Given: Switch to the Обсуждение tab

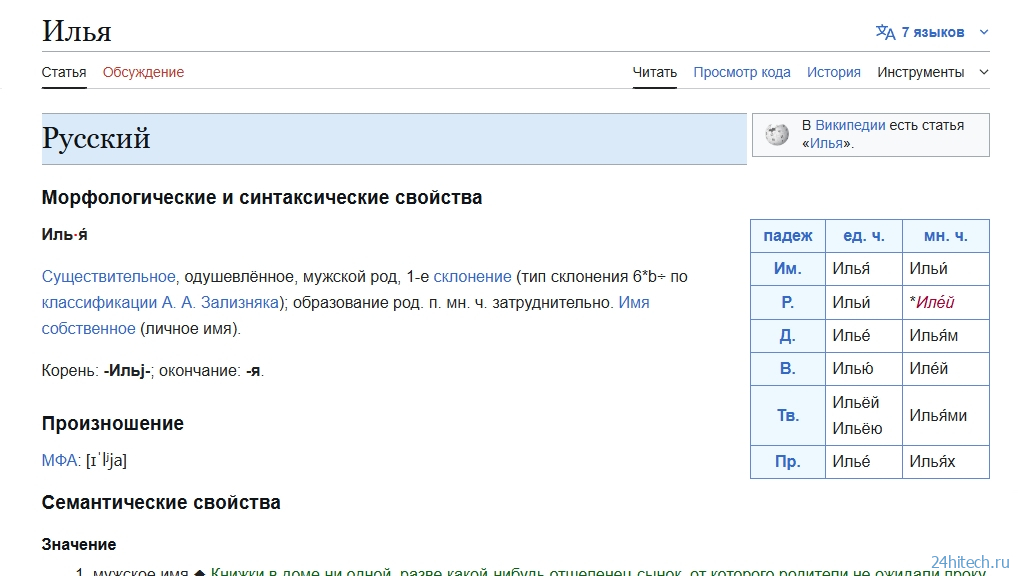Looking at the screenshot, I should pos(143,72).
